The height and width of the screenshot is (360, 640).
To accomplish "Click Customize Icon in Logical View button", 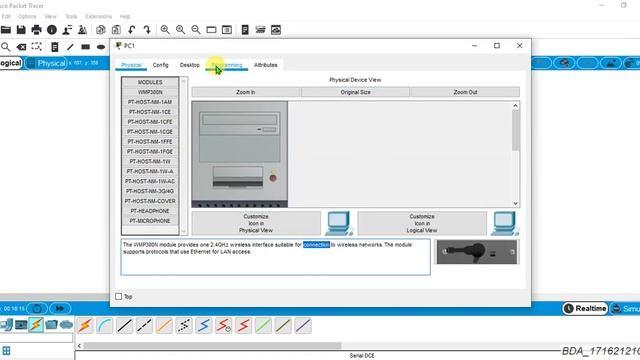I will pyautogui.click(x=422, y=223).
